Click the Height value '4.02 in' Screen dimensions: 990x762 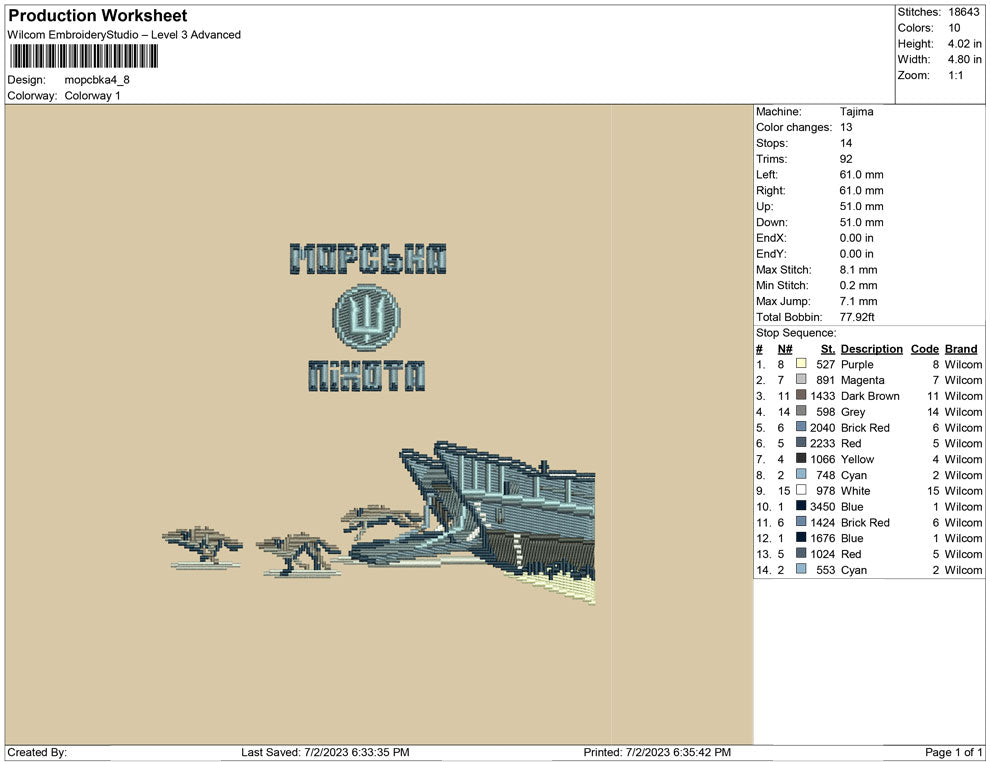coord(964,44)
